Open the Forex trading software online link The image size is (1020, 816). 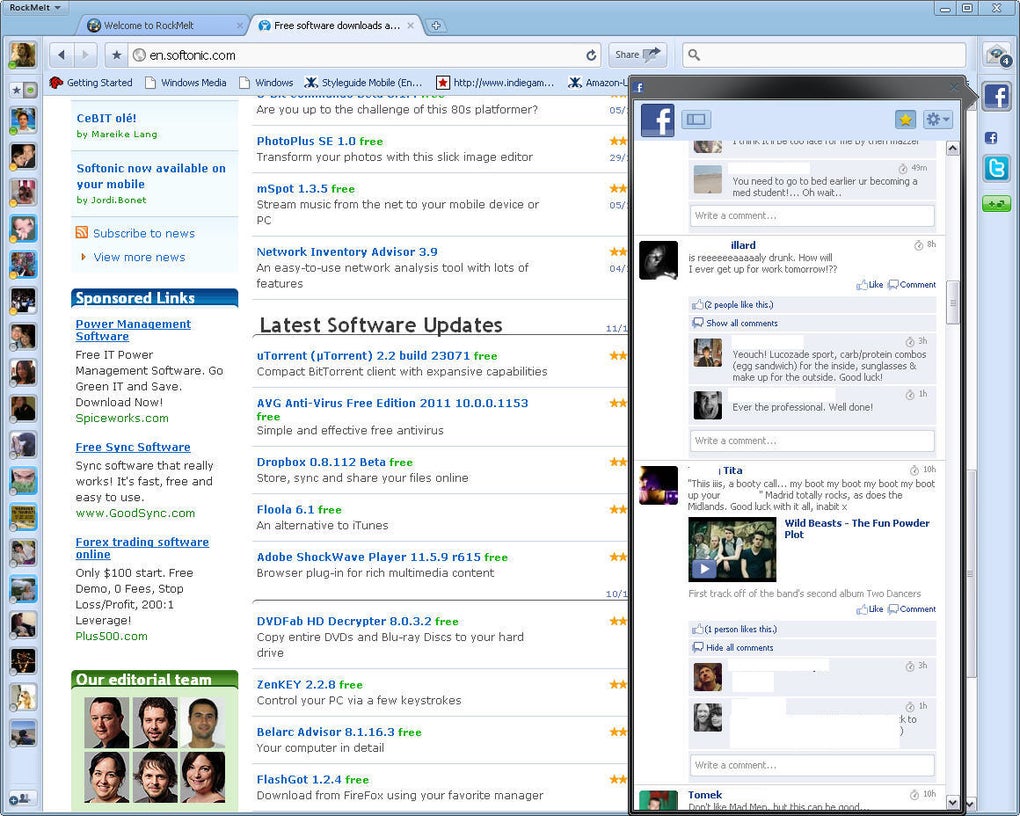(142, 548)
